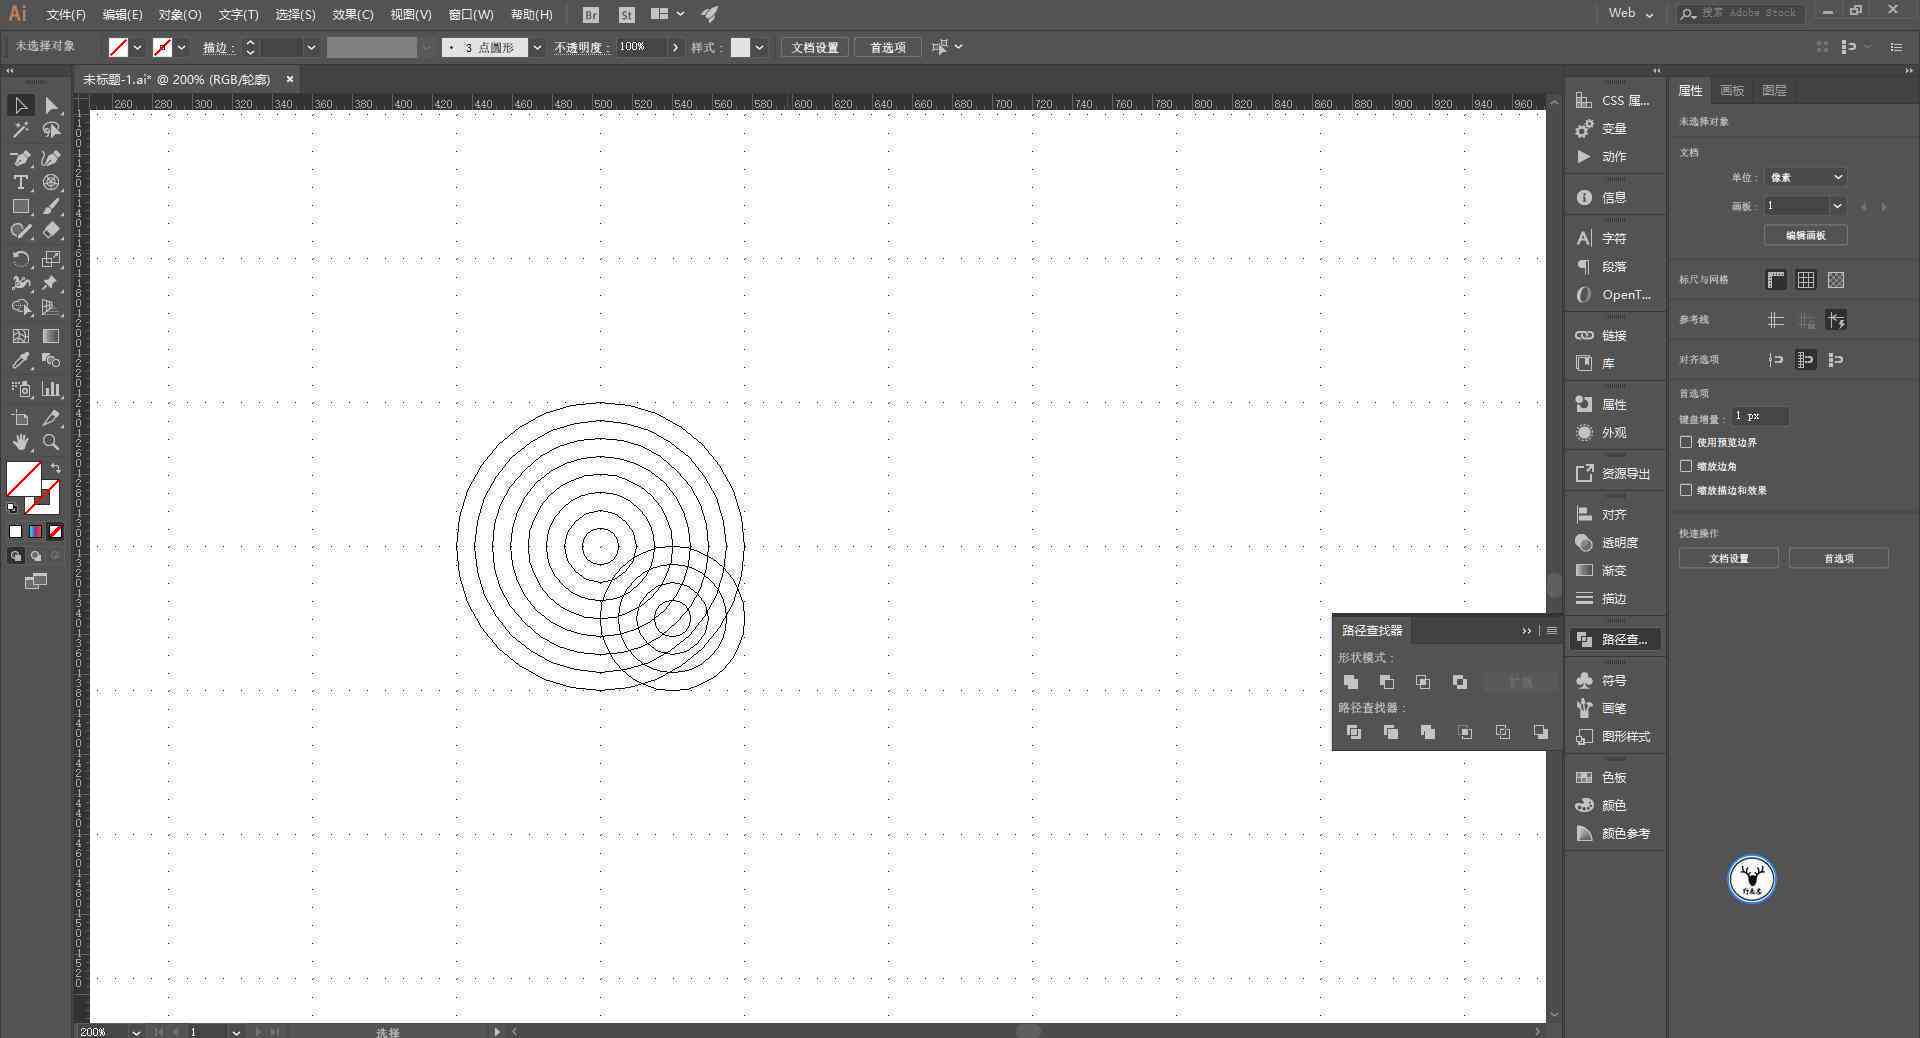Select the Artboard tool
Viewport: 1920px width, 1038px height.
[x=20, y=418]
